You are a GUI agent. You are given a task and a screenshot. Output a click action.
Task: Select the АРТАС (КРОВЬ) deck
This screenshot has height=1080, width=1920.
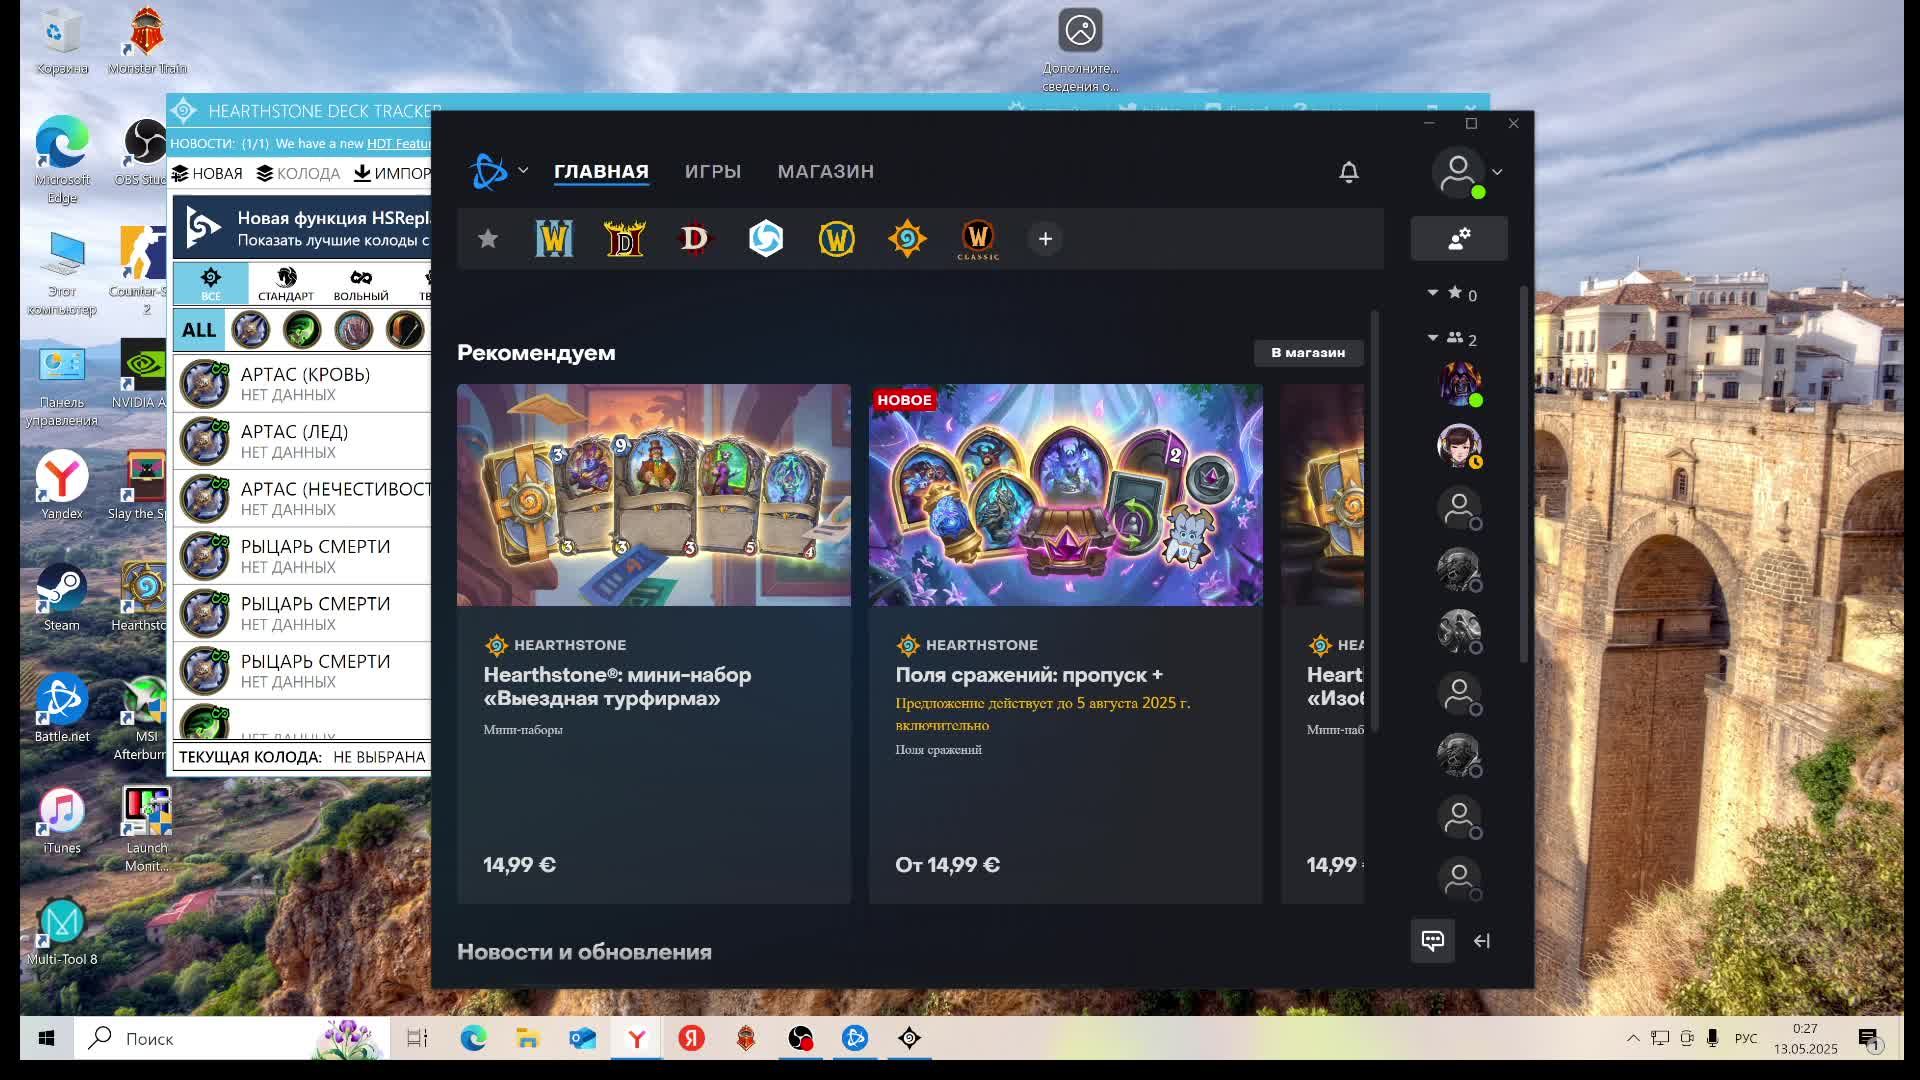tap(302, 384)
